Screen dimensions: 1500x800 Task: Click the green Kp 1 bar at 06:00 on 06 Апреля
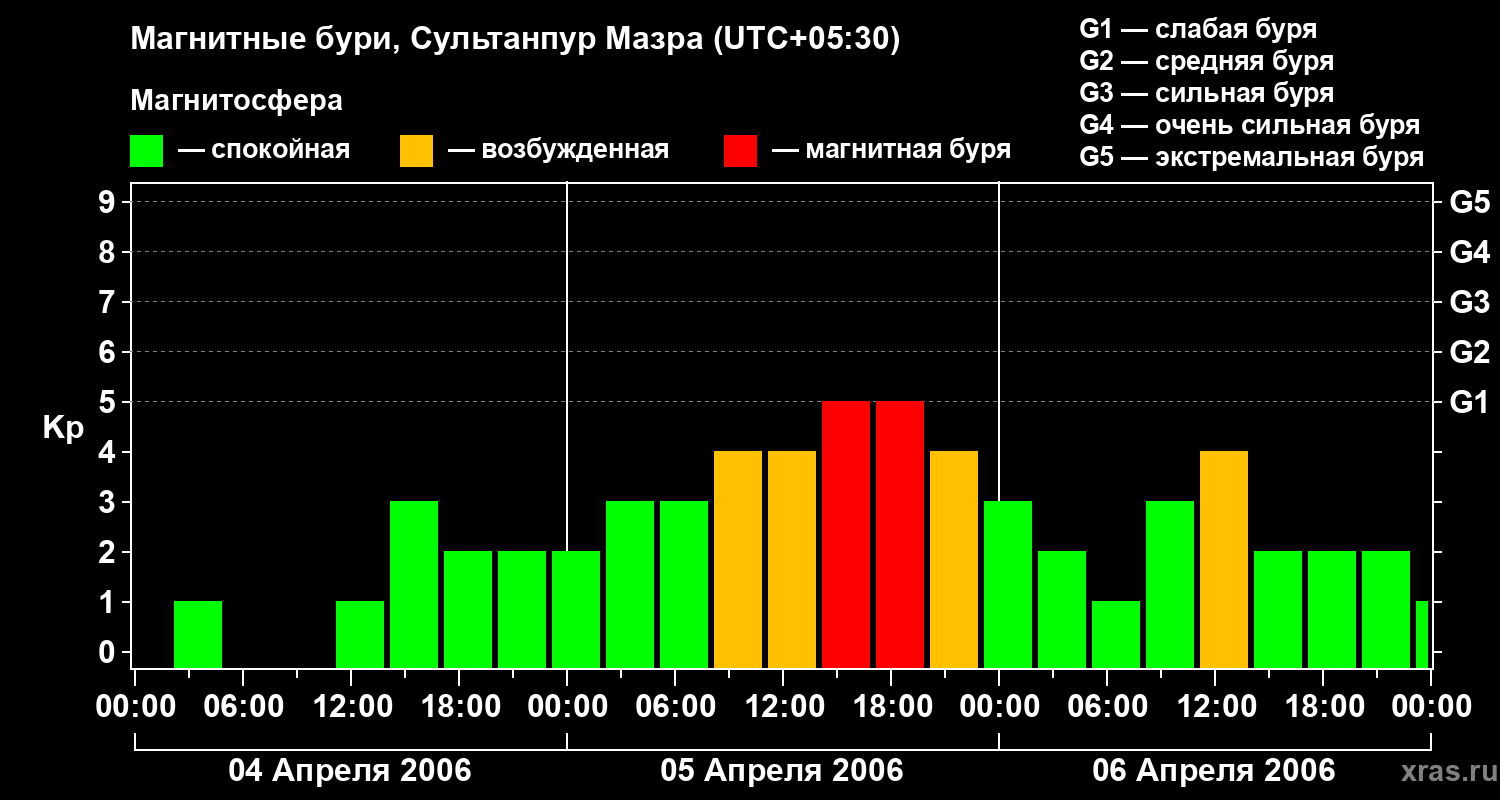coord(1116,634)
